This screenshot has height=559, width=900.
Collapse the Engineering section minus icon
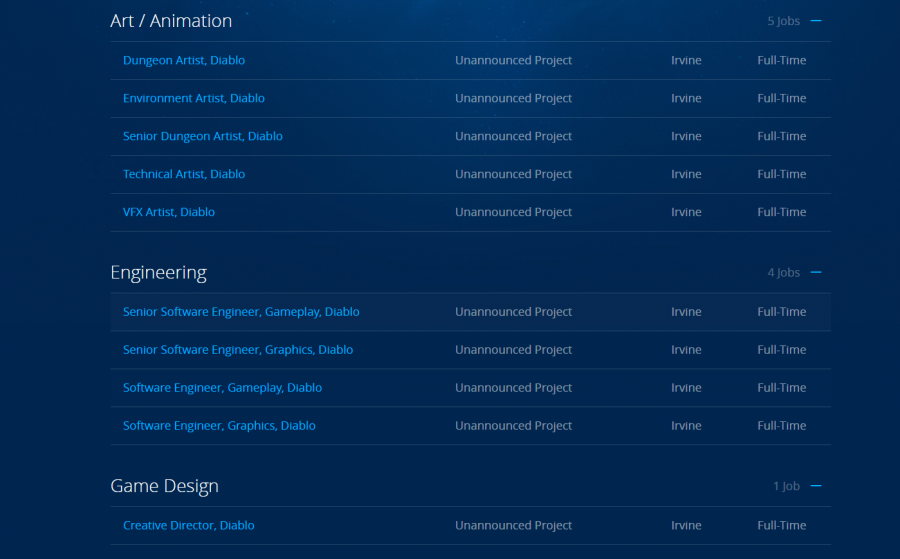[816, 273]
